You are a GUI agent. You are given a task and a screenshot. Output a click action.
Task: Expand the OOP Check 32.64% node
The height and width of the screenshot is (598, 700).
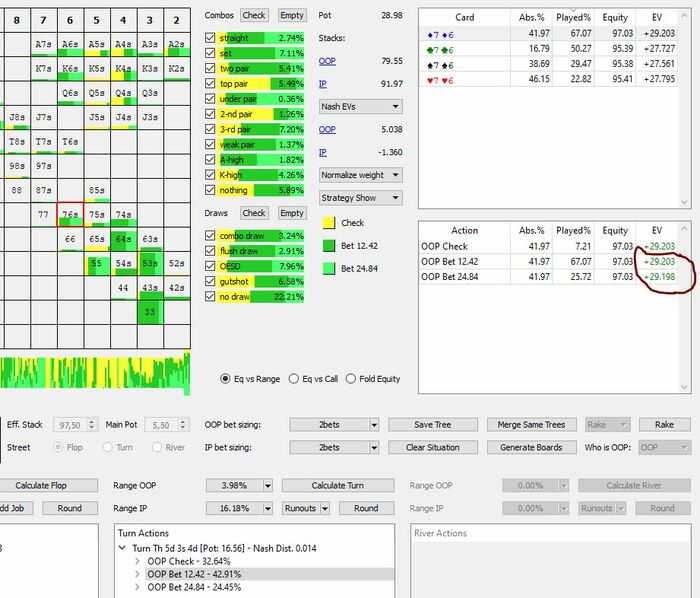click(x=137, y=561)
